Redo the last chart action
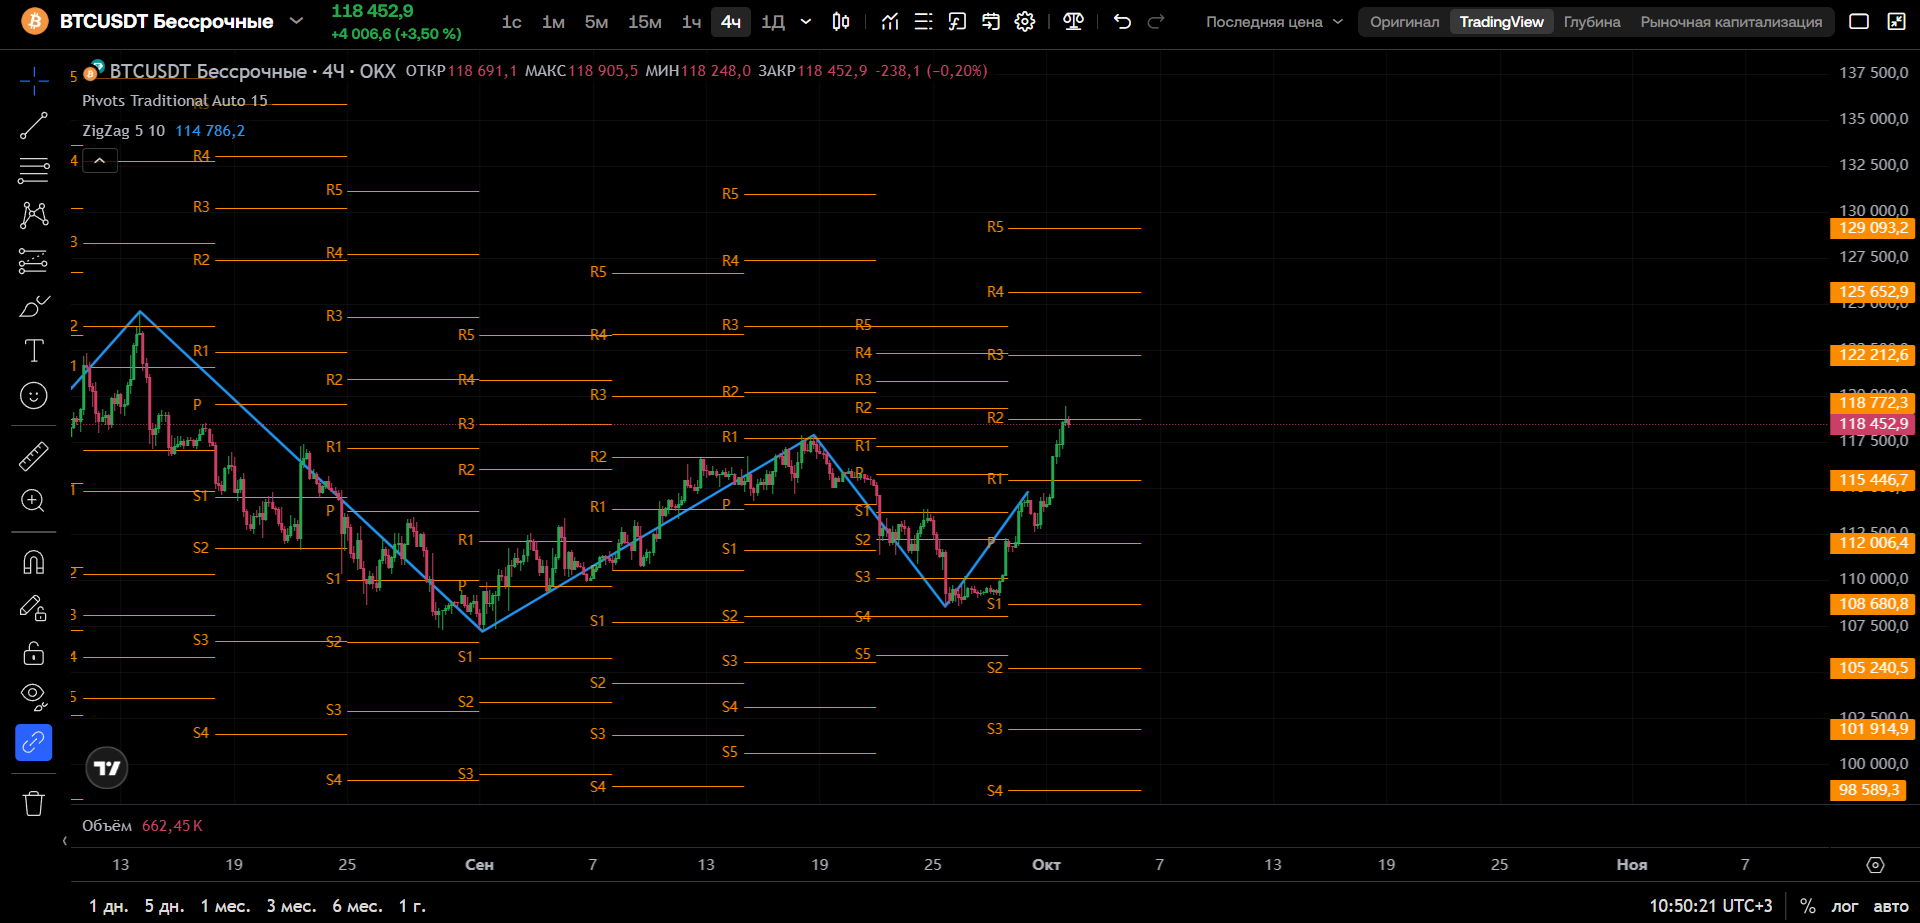This screenshot has width=1920, height=923. coord(1156,22)
